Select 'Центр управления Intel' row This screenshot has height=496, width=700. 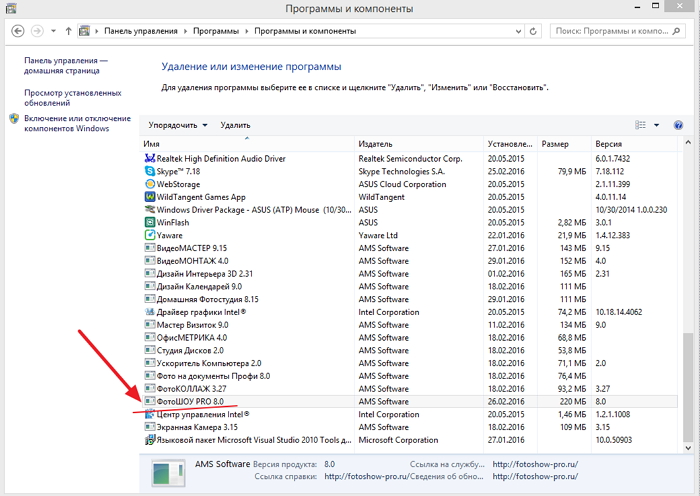click(410, 414)
